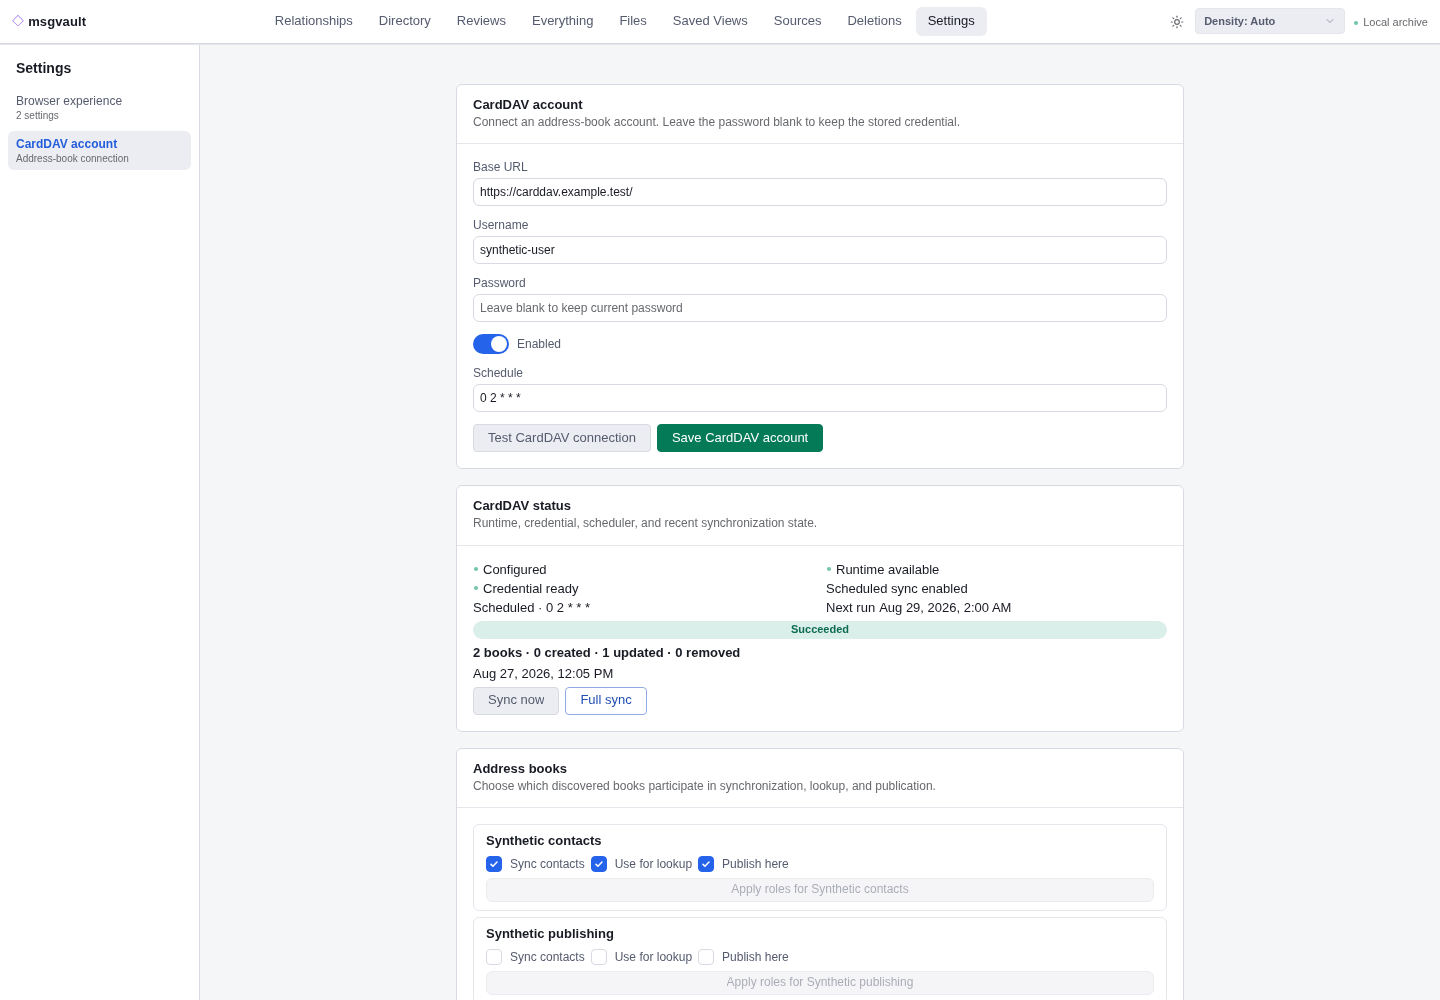This screenshot has width=1440, height=1000.
Task: Toggle the light/dark theme sun icon
Action: point(1177,22)
